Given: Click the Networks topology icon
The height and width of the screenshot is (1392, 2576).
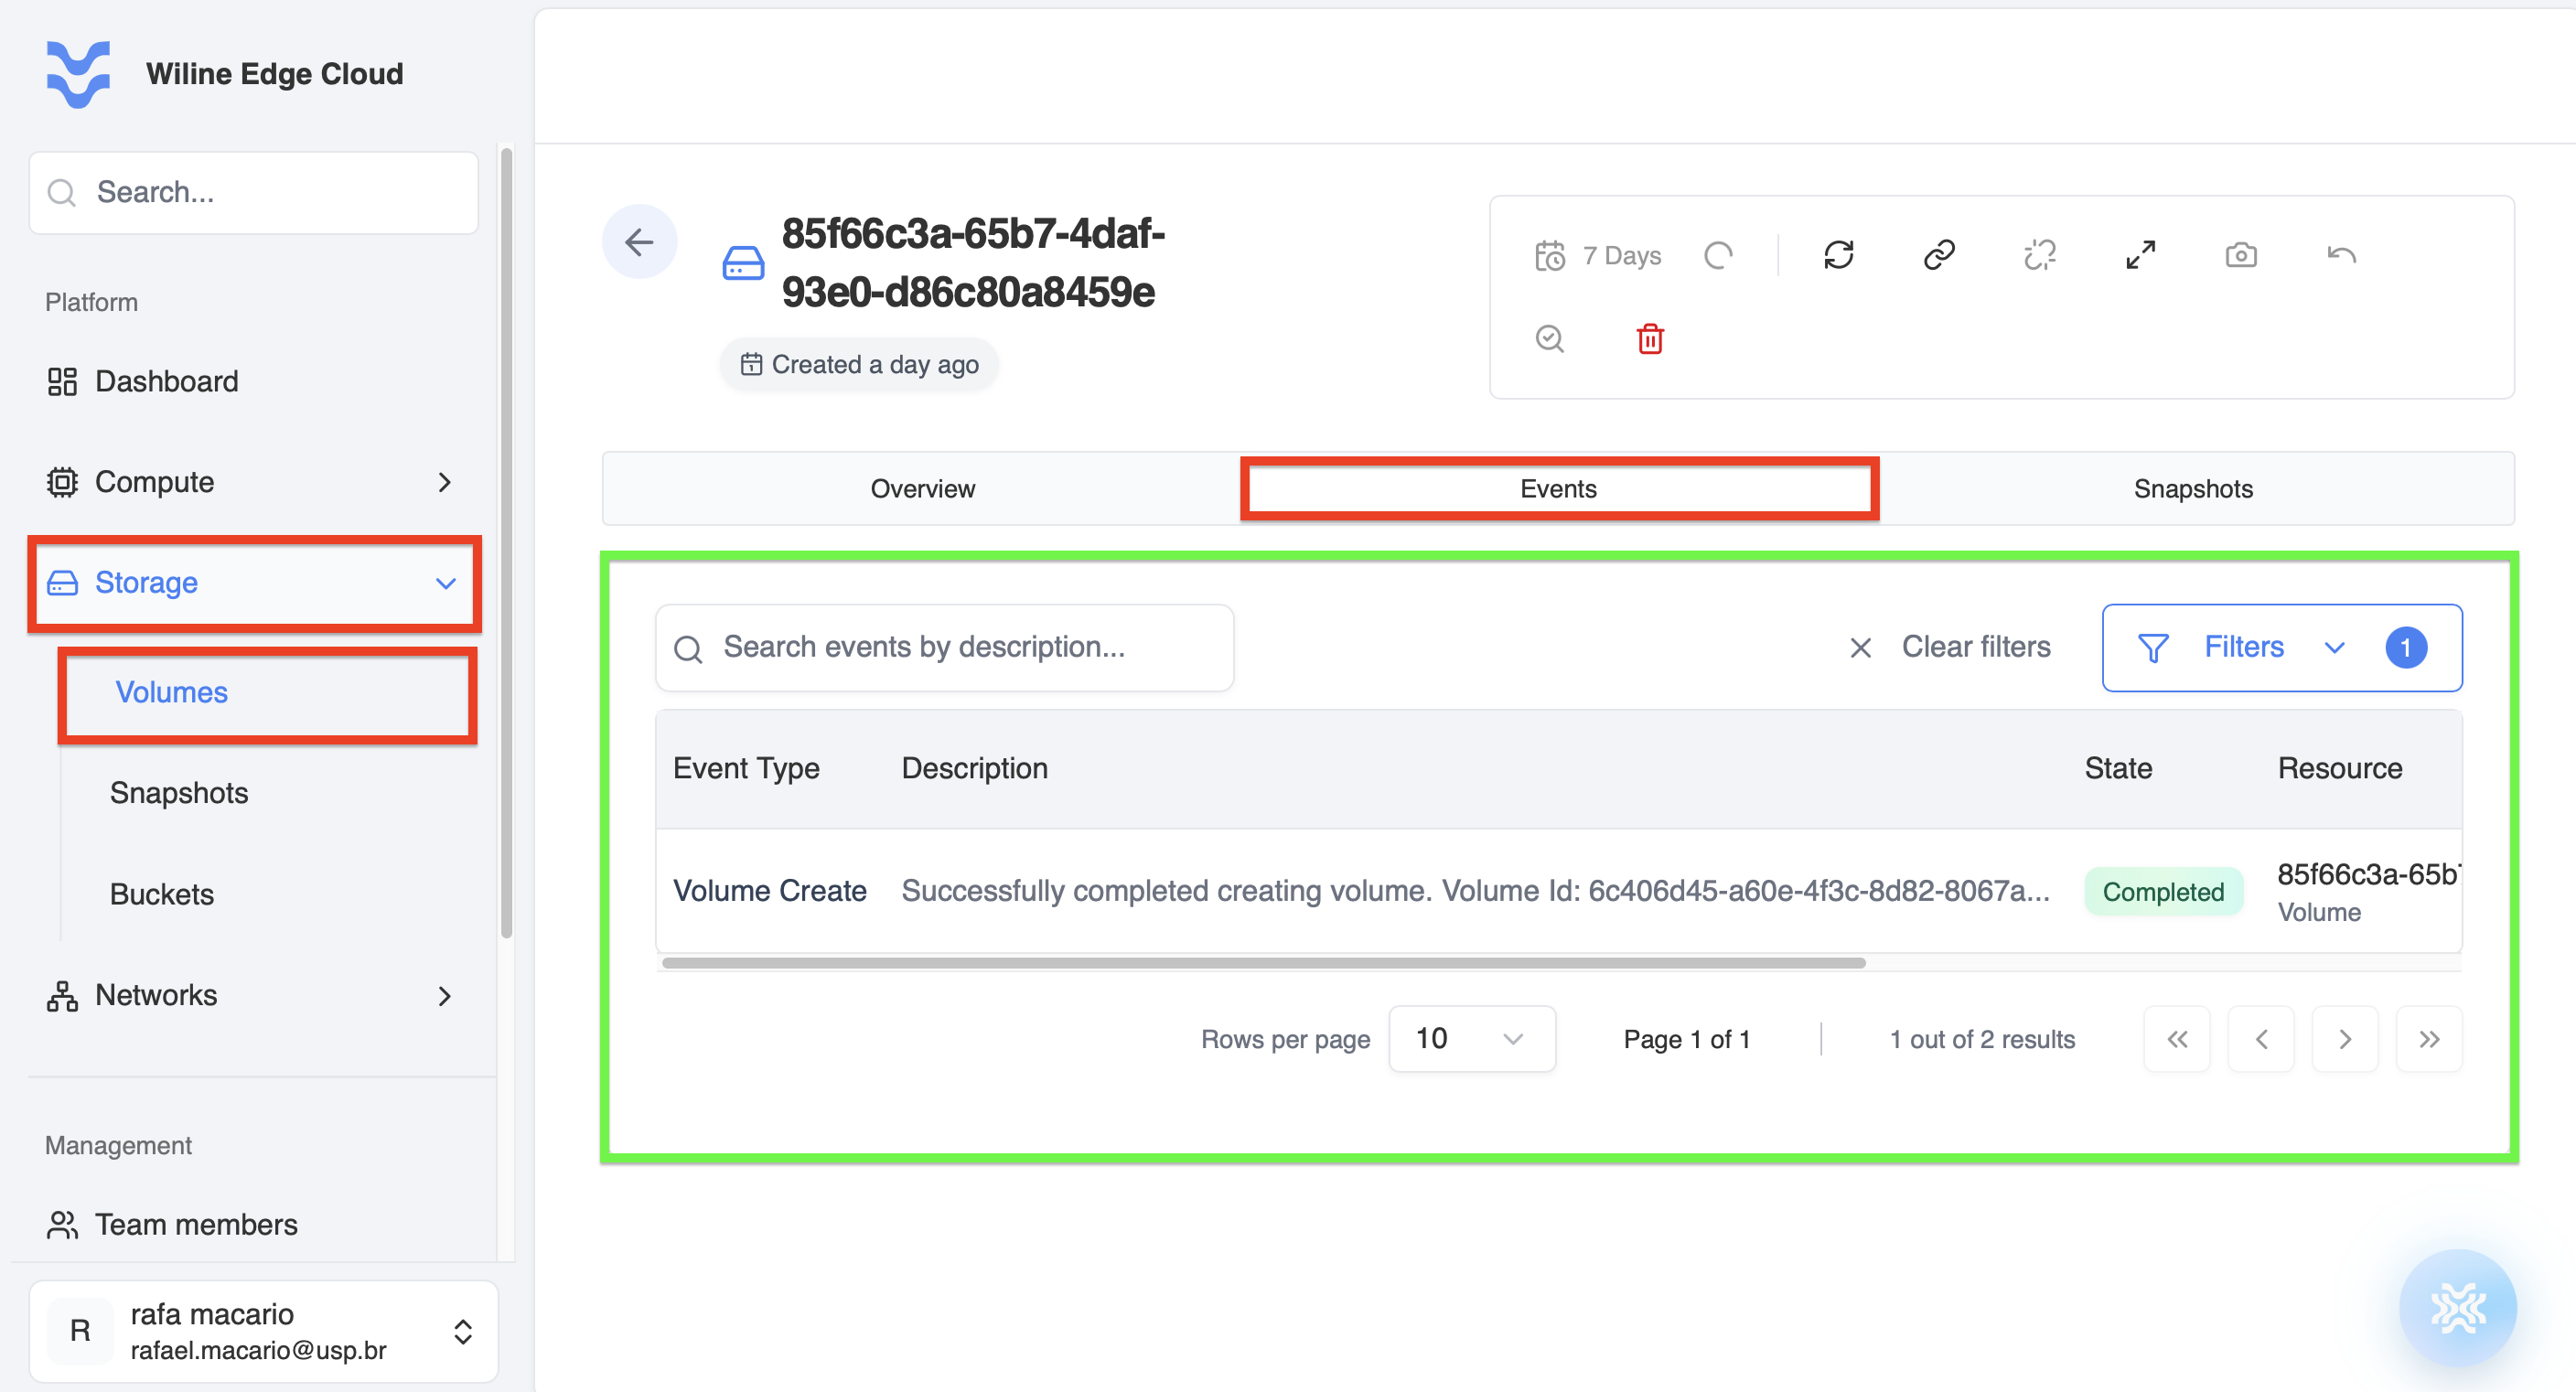Looking at the screenshot, I should pos(62,996).
